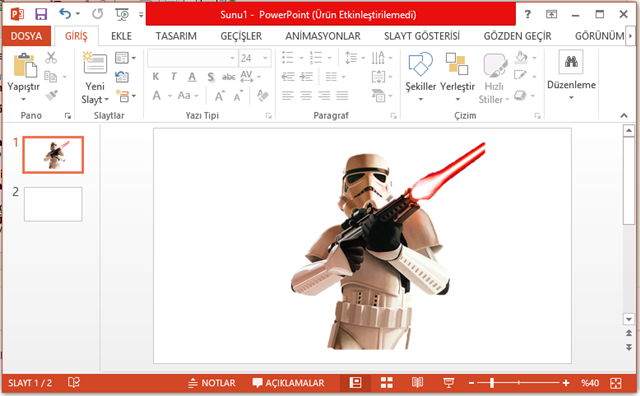Toggle bold K formatting
The width and height of the screenshot is (640, 396).
pos(156,76)
